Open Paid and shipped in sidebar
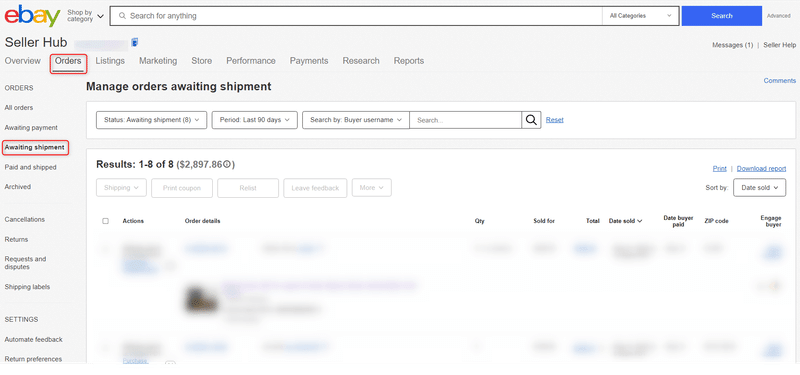 tap(31, 167)
